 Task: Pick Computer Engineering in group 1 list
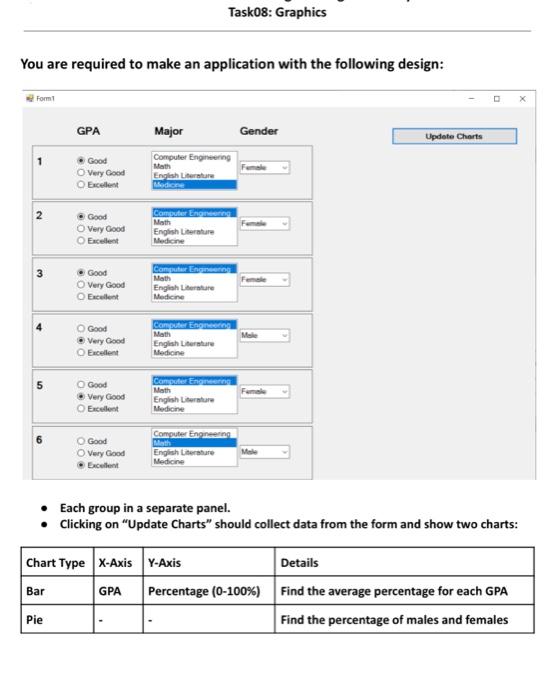click(x=194, y=157)
